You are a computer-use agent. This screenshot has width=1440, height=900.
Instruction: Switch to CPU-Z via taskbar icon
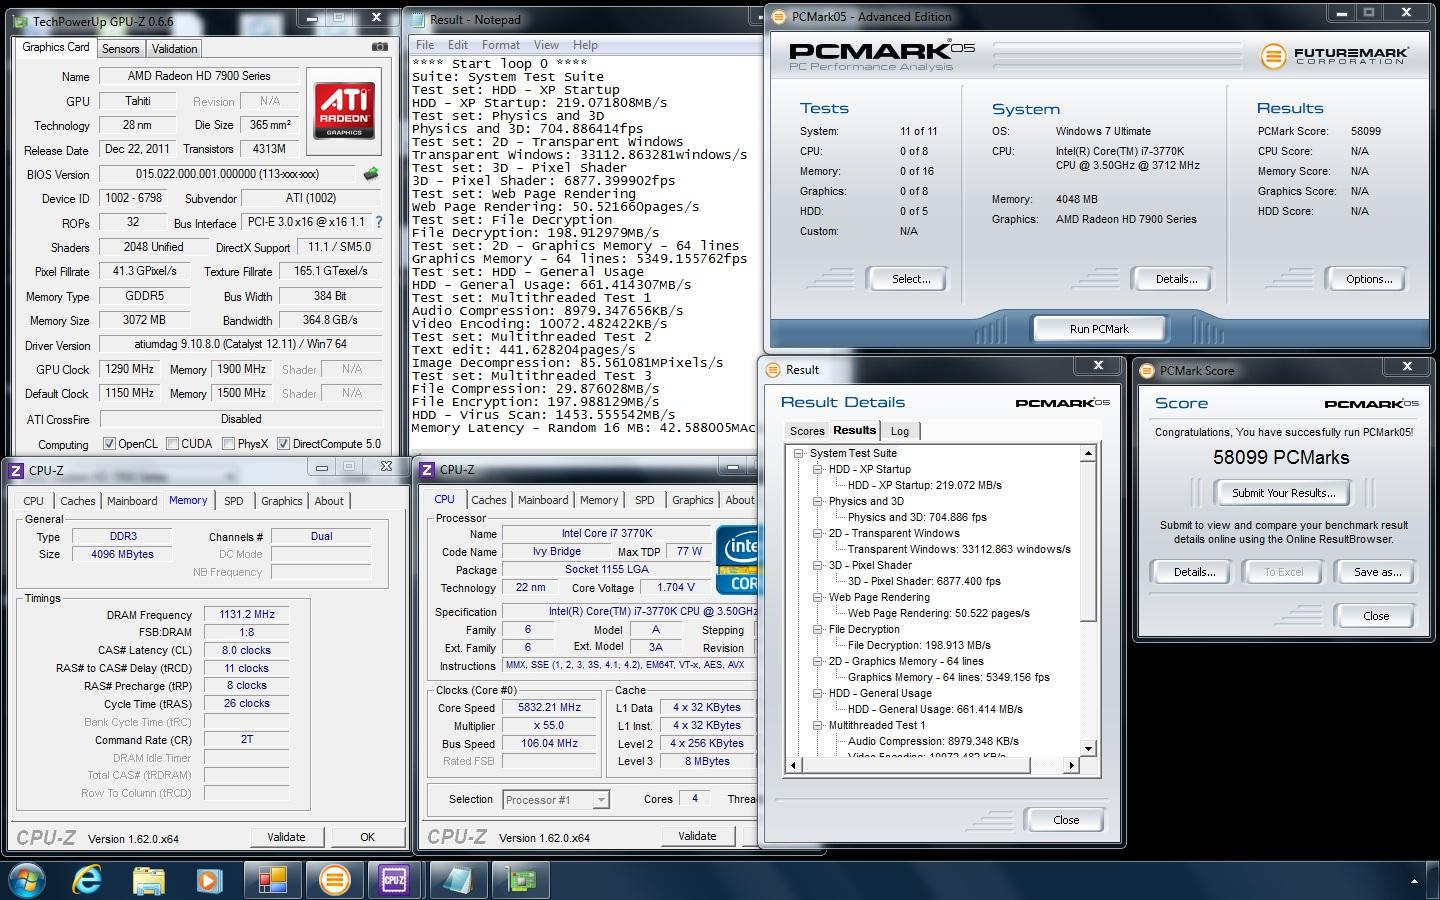coord(395,880)
